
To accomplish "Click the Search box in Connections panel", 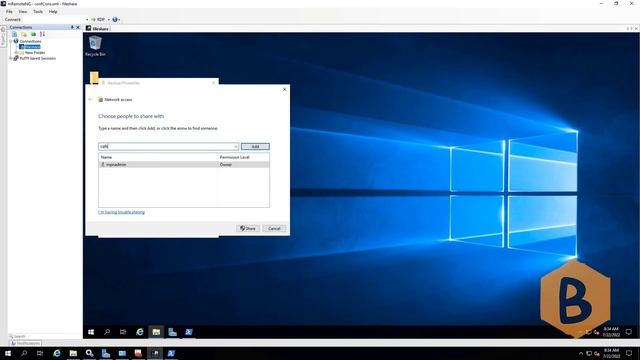I will [x=45, y=336].
